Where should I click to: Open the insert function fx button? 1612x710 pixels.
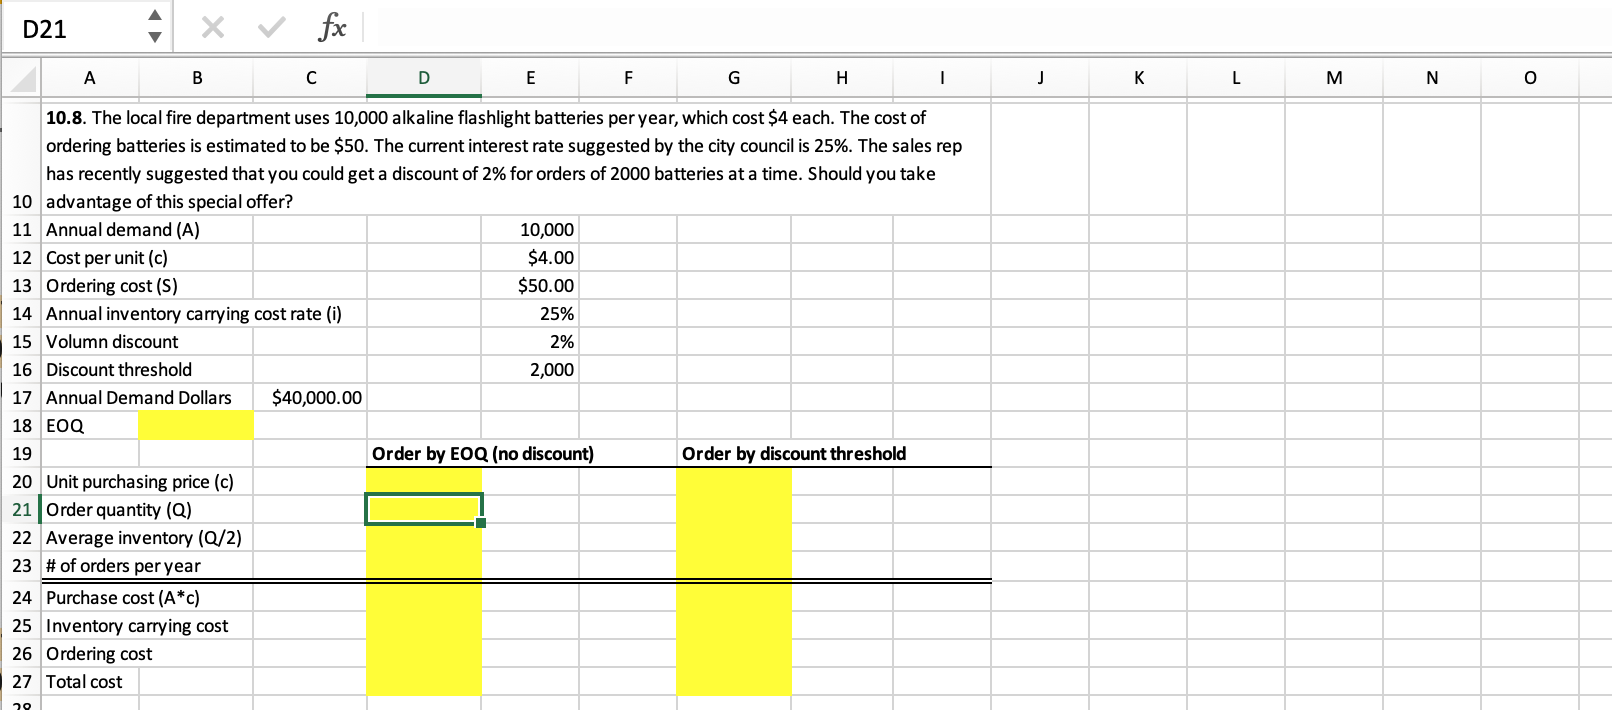point(331,29)
